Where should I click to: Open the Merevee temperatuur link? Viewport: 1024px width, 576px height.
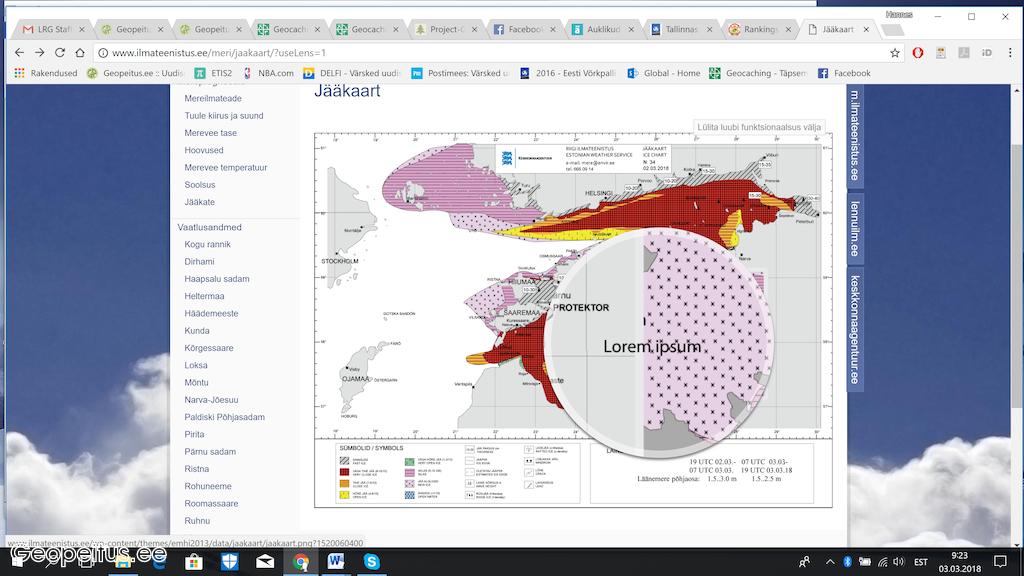tap(226, 167)
